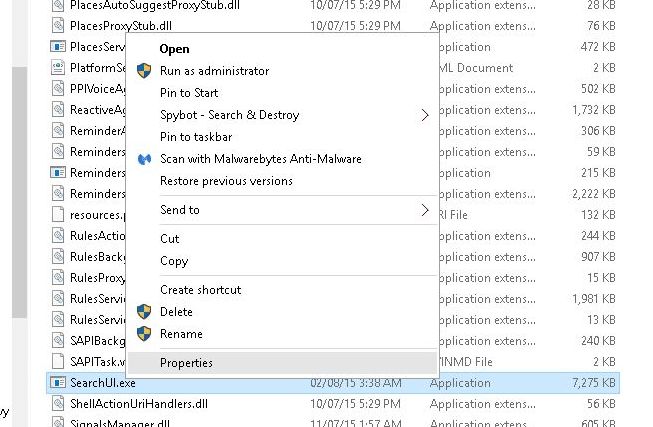The width and height of the screenshot is (653, 427).
Task: Select the SearchUI.exe file name
Action: 102,383
